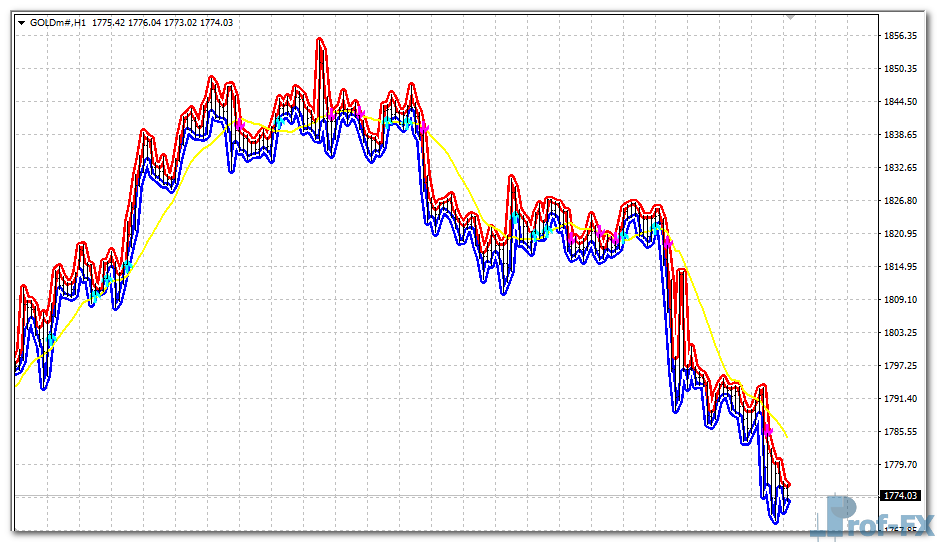Click the 1856.35 price scale label

click(x=901, y=36)
